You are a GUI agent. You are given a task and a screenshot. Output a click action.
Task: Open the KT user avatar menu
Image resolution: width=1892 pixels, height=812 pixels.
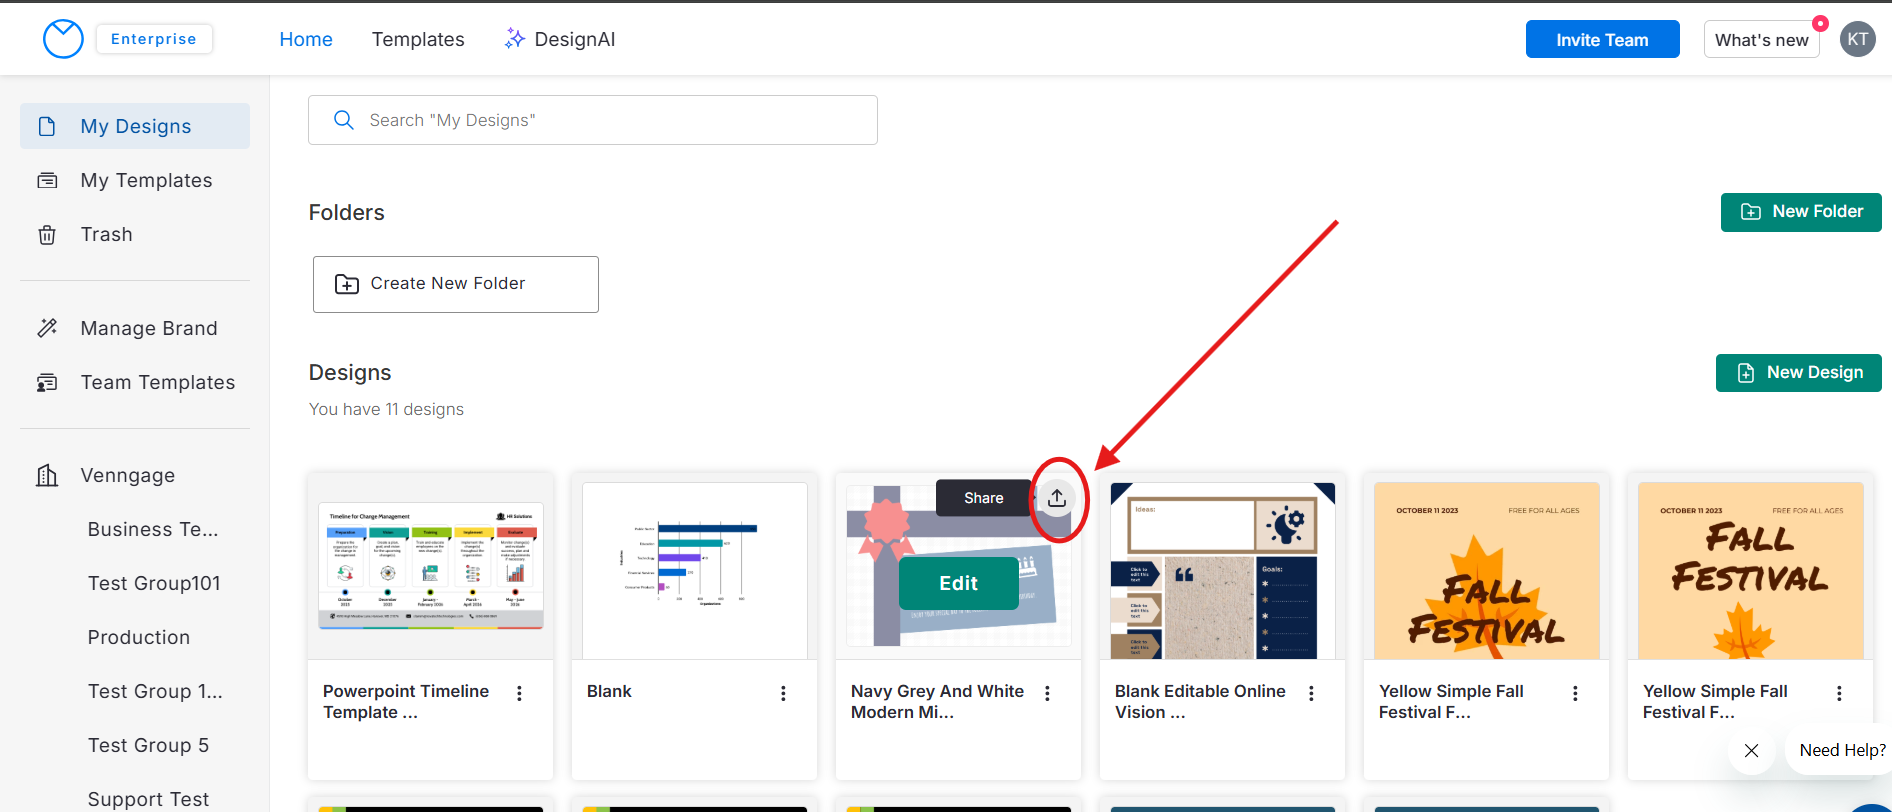1857,40
